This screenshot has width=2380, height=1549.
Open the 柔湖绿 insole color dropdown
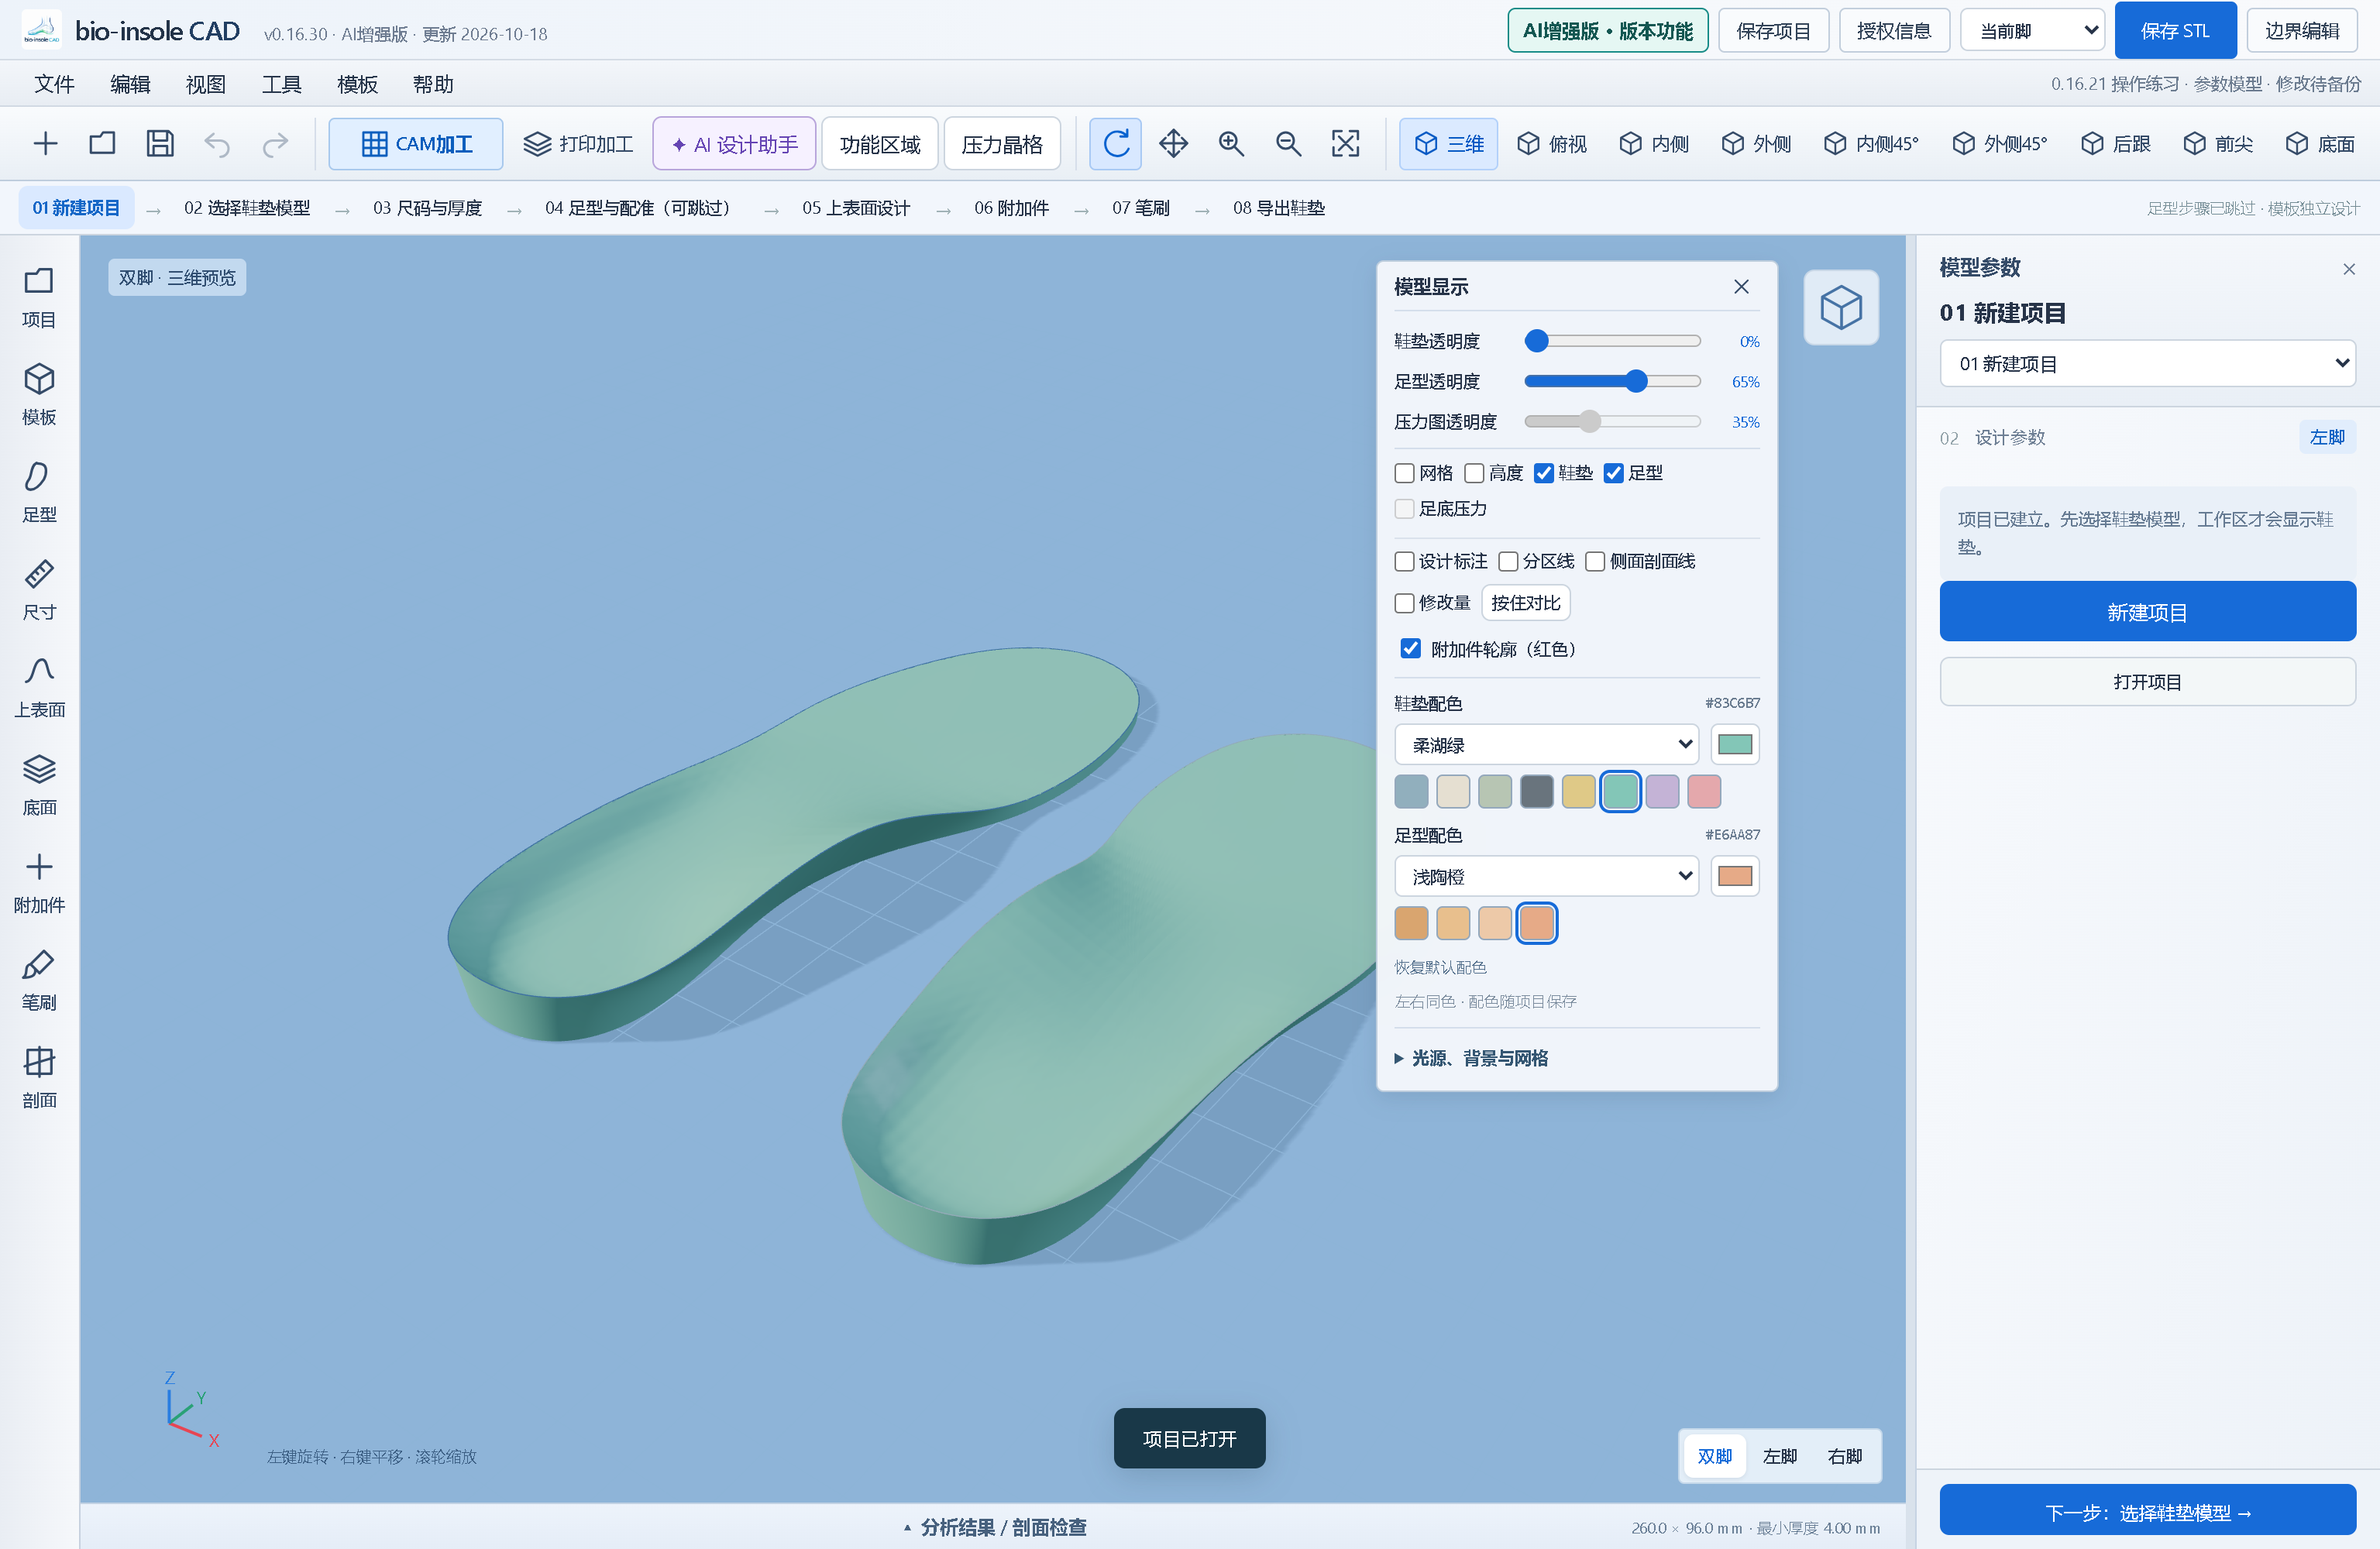[1546, 744]
